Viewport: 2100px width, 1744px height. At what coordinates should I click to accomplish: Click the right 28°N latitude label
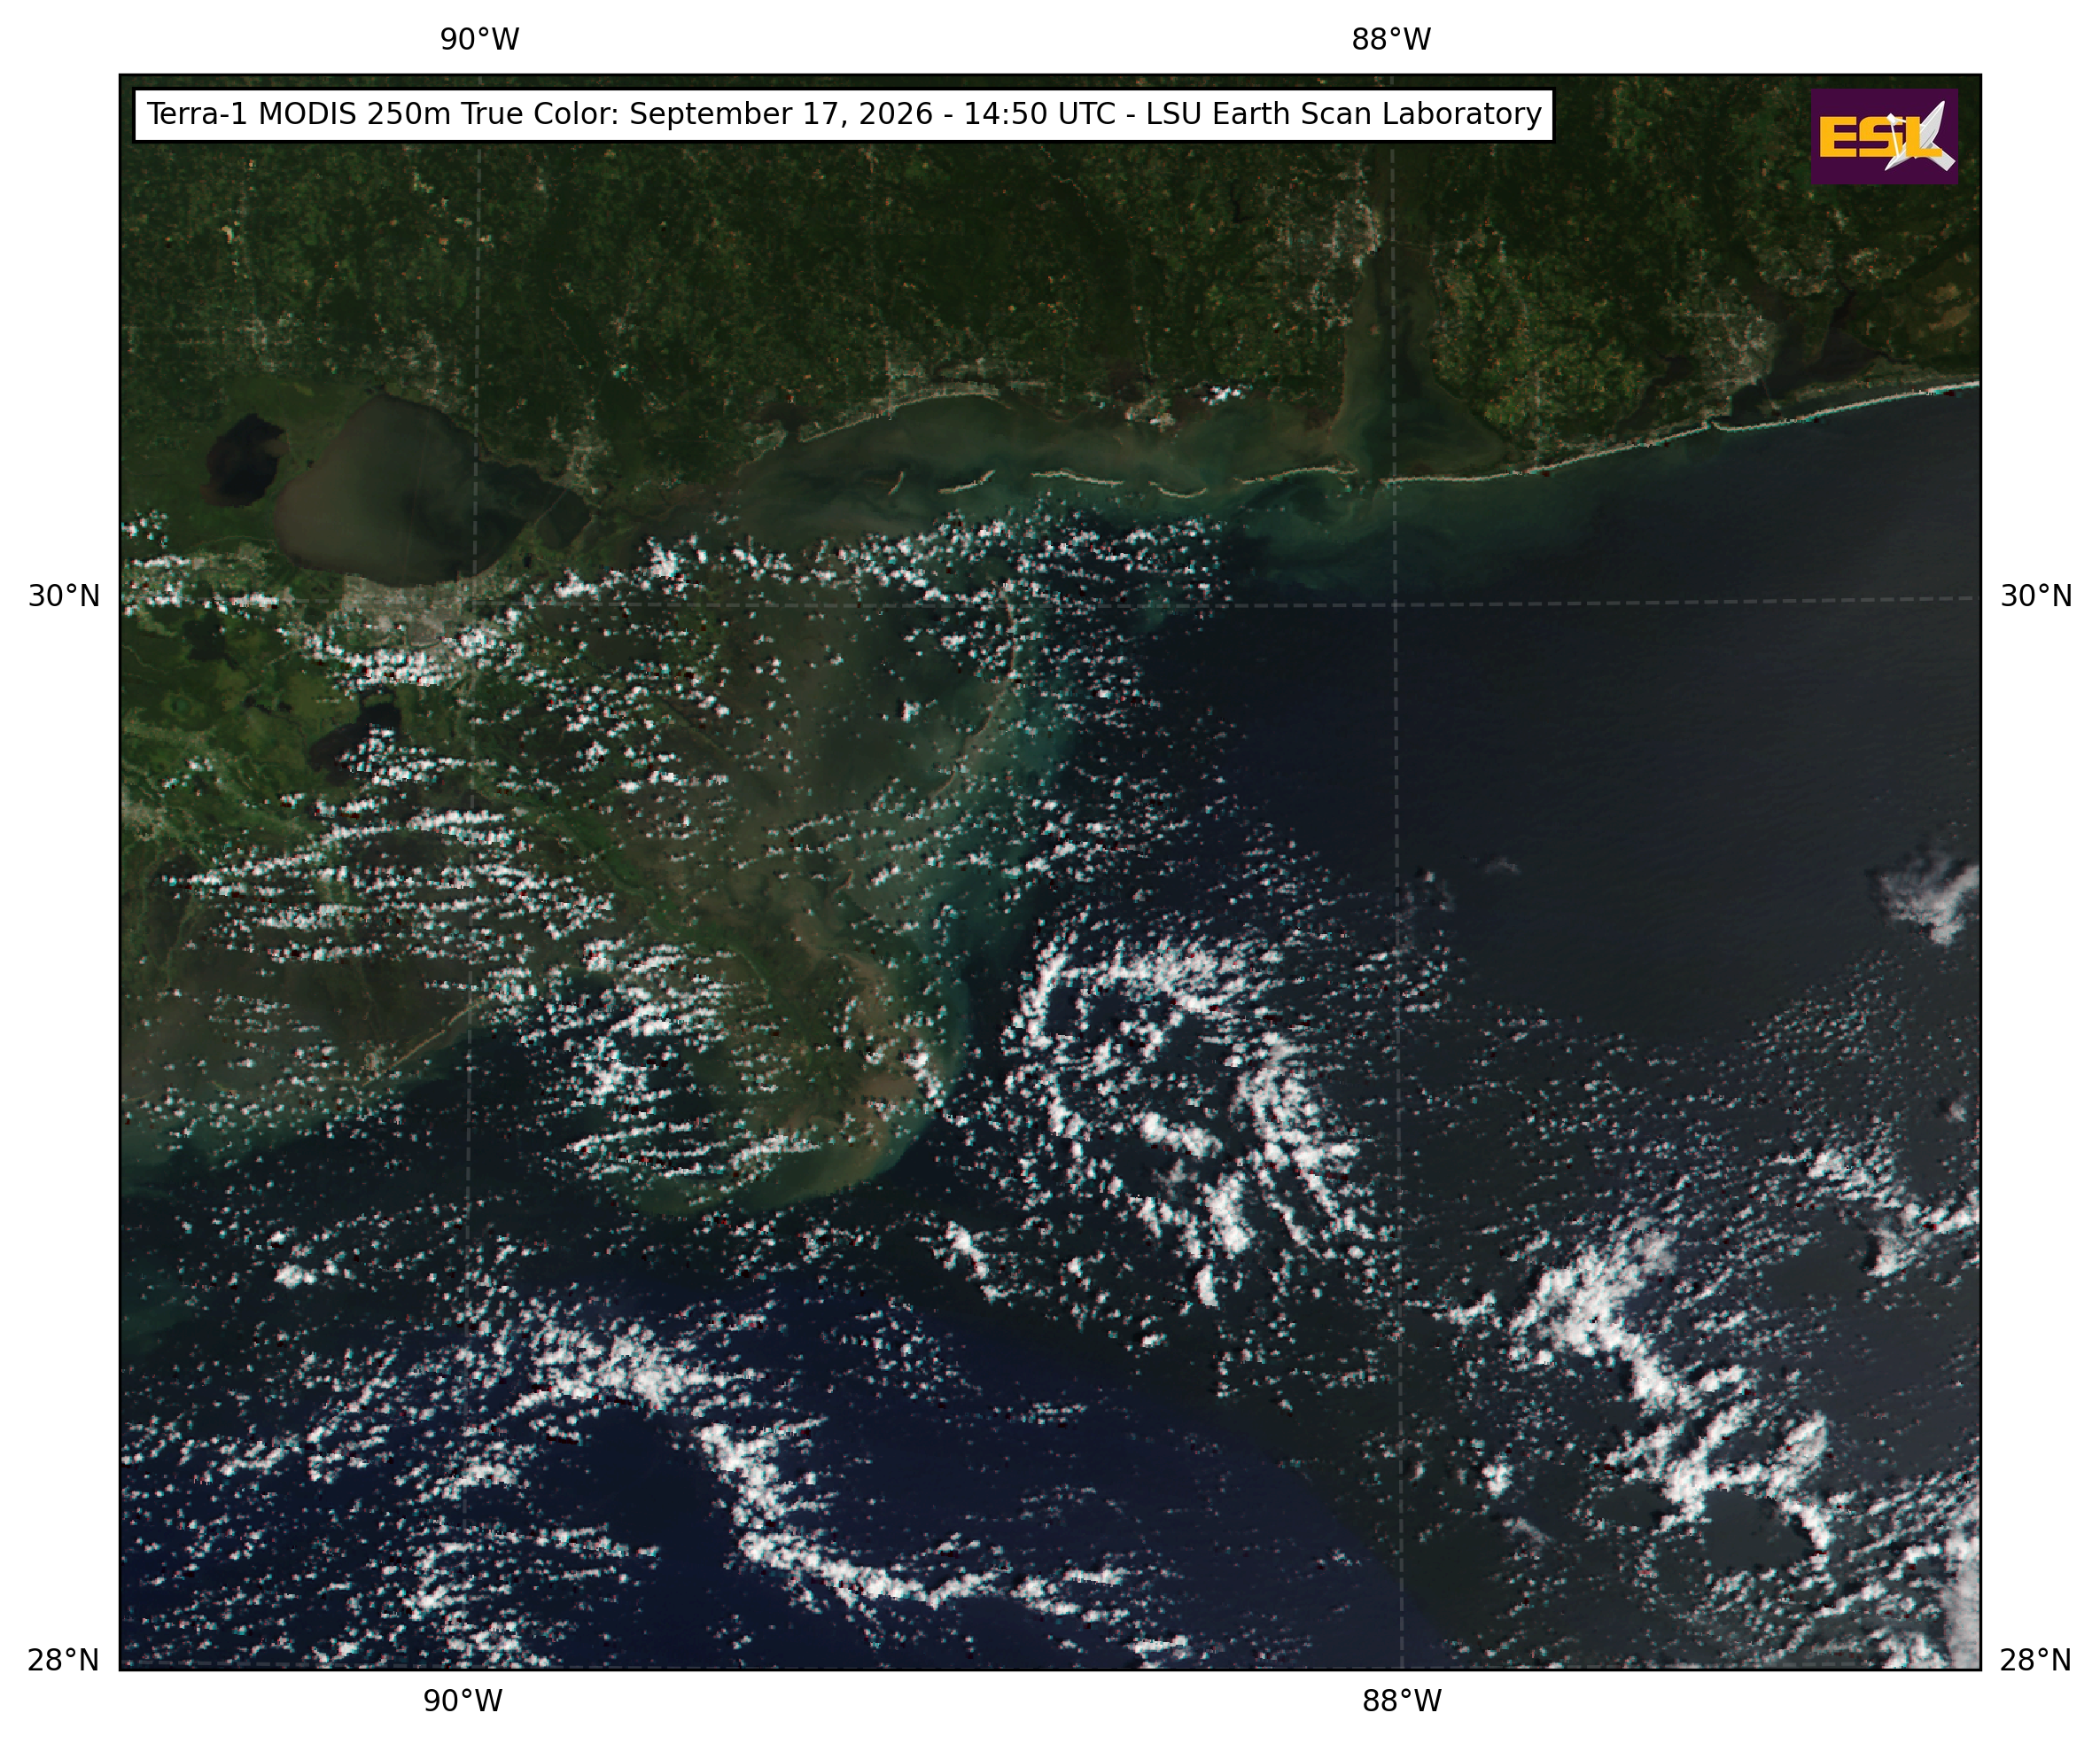tap(2036, 1661)
